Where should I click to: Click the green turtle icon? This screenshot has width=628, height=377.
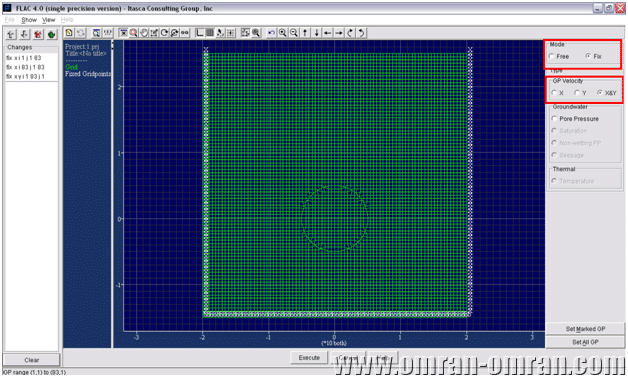click(x=52, y=34)
